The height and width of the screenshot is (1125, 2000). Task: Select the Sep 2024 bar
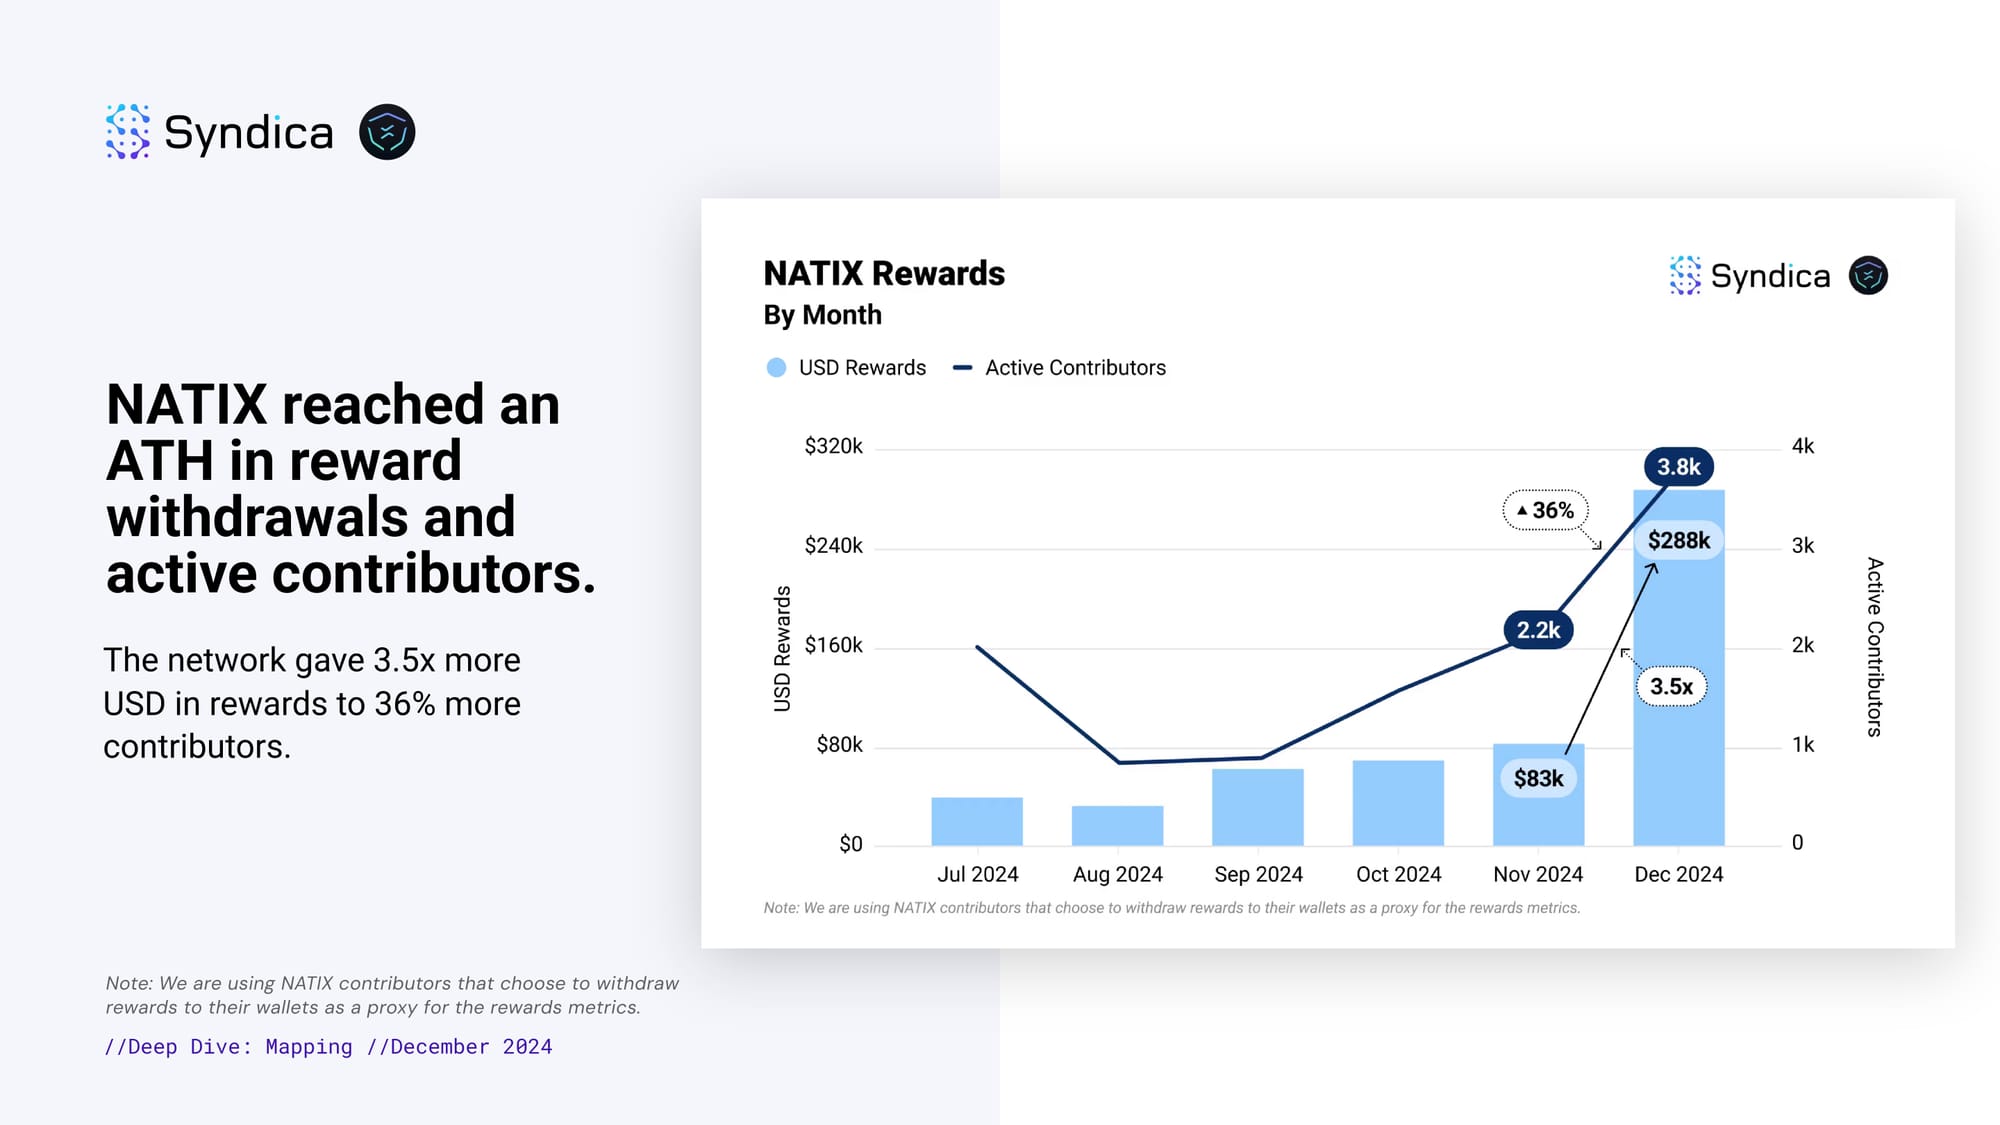pos(1257,807)
